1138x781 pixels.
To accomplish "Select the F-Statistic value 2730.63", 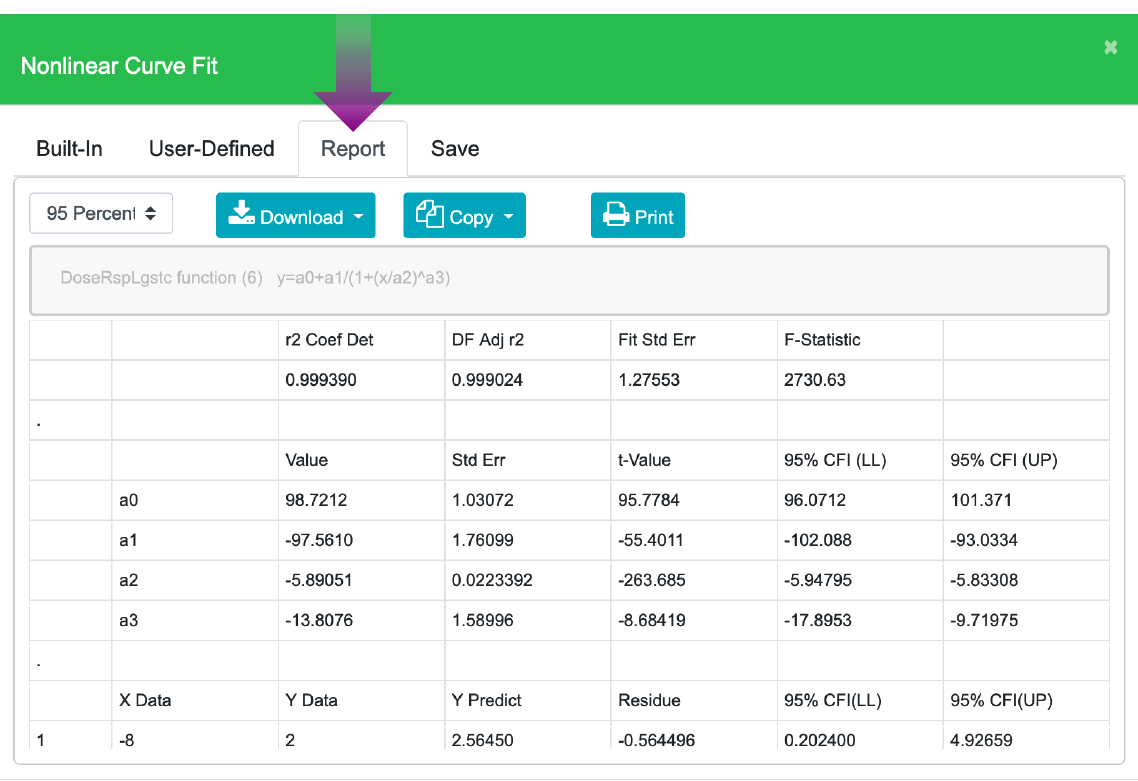I will pyautogui.click(x=816, y=380).
